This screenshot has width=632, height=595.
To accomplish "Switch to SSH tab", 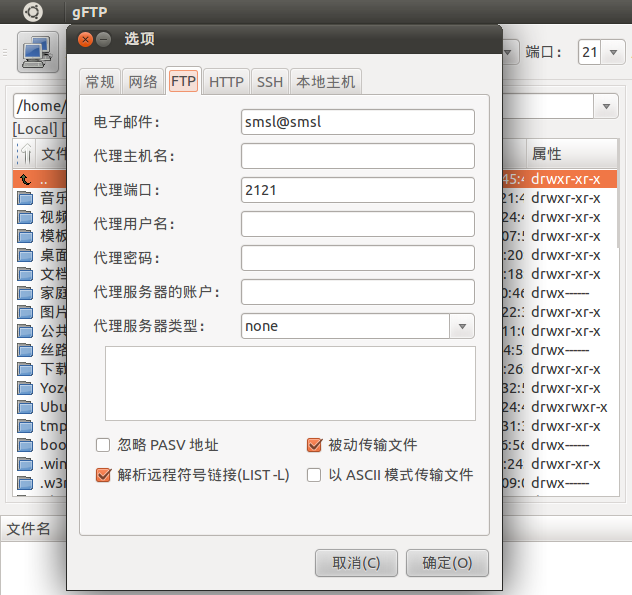I will (270, 82).
